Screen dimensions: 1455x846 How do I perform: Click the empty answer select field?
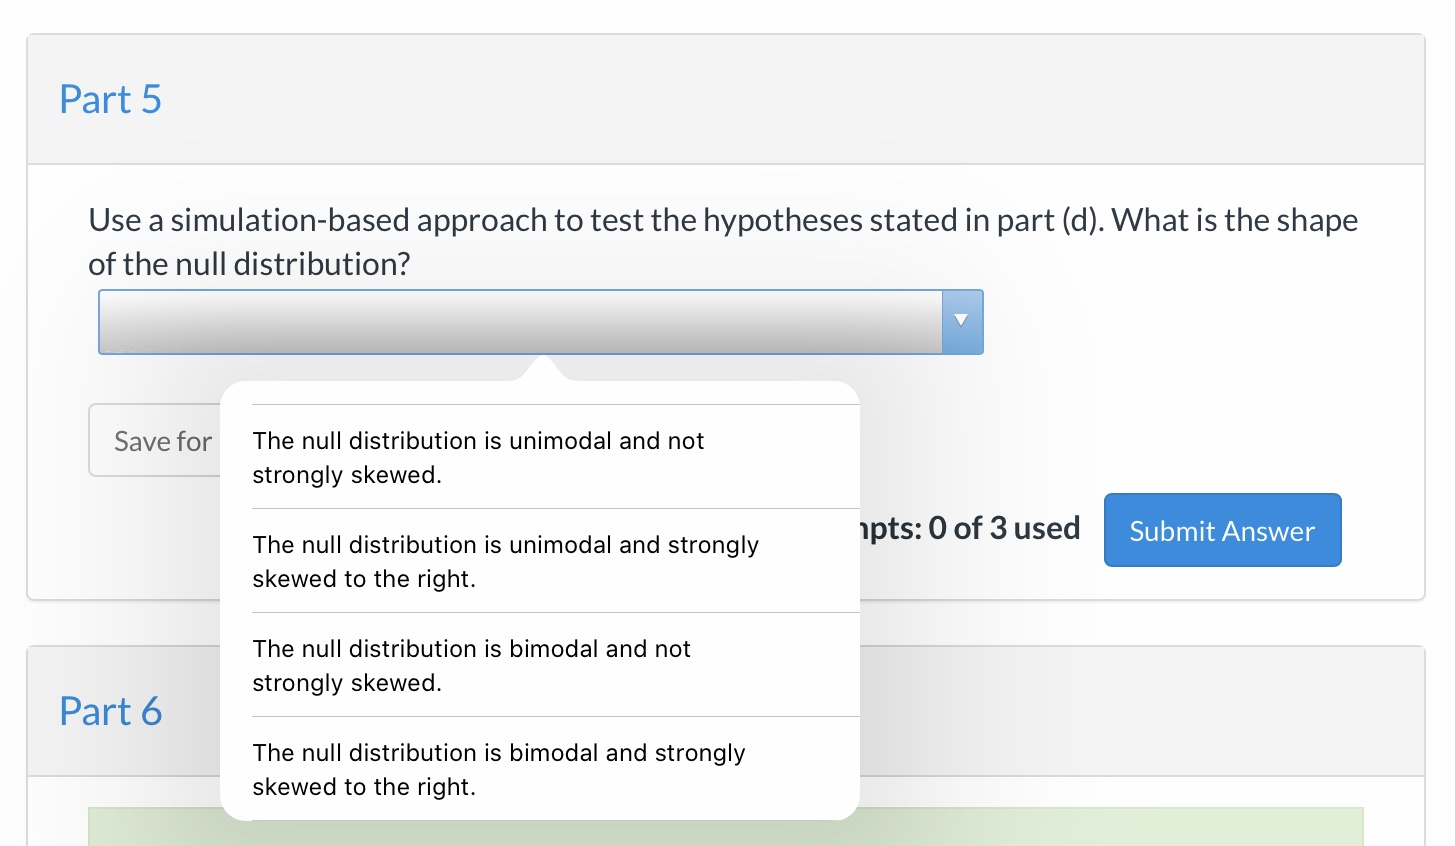pyautogui.click(x=520, y=321)
